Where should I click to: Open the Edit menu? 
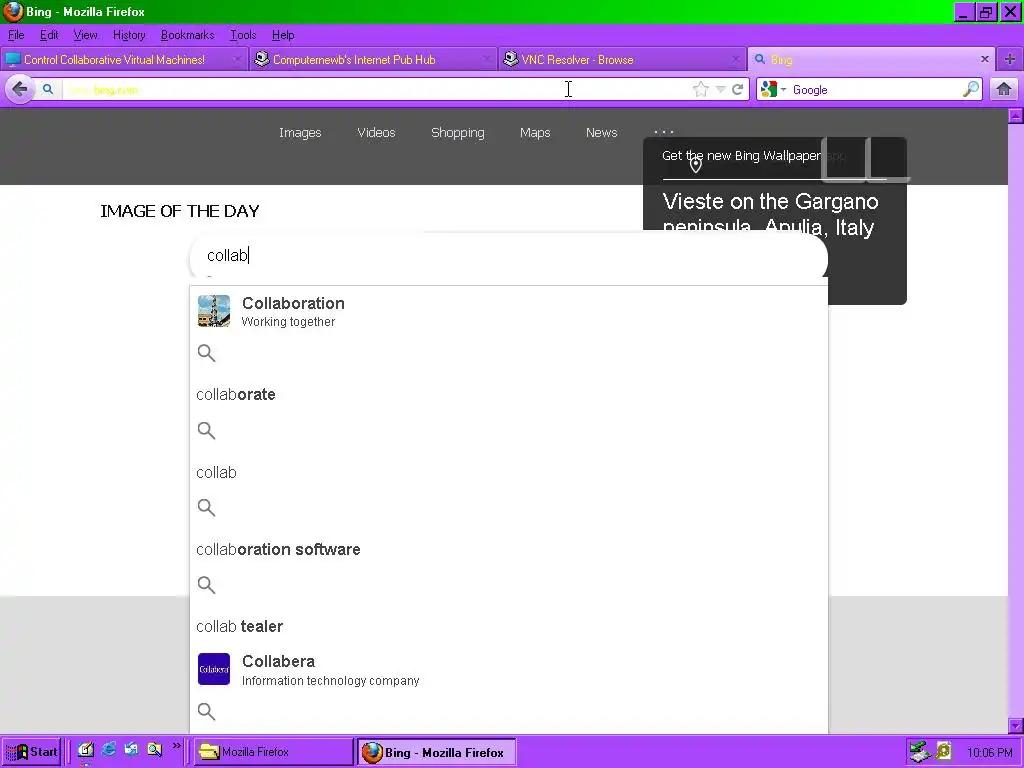click(x=49, y=35)
